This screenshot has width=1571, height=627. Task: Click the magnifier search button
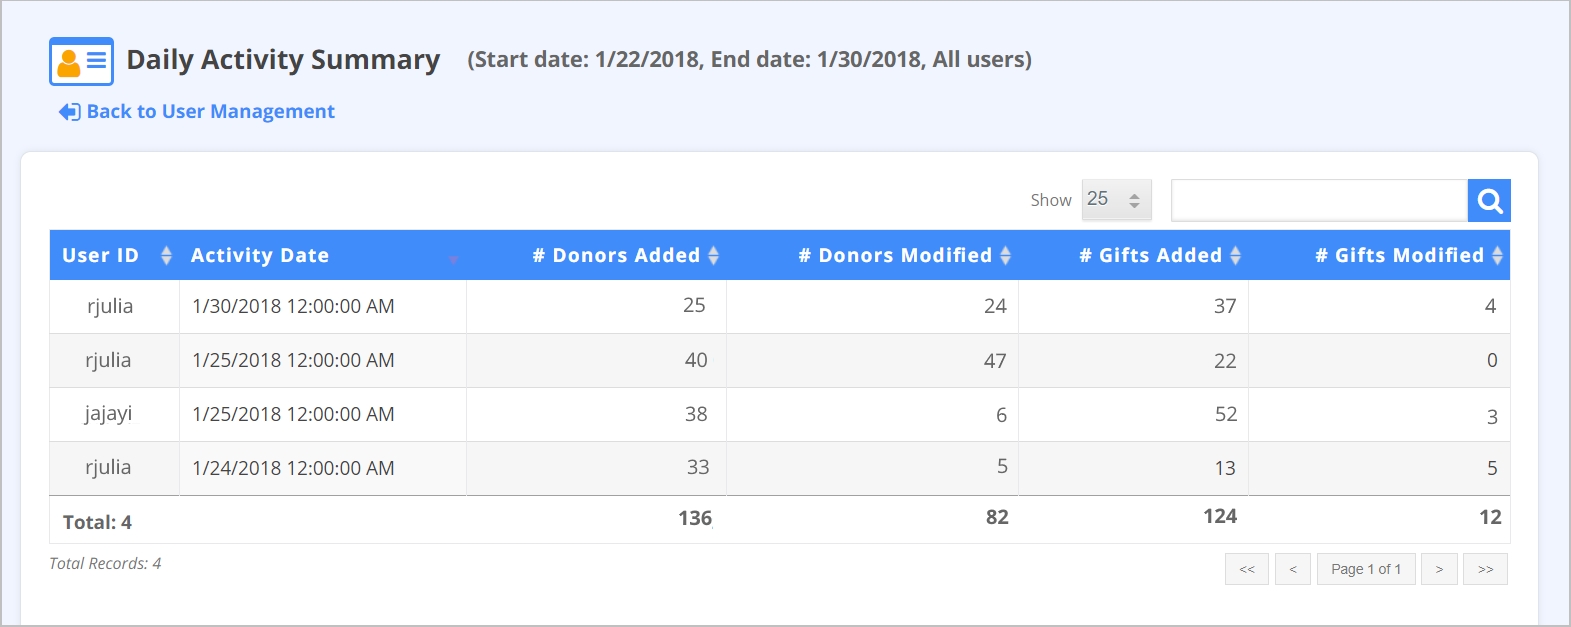[x=1489, y=201]
